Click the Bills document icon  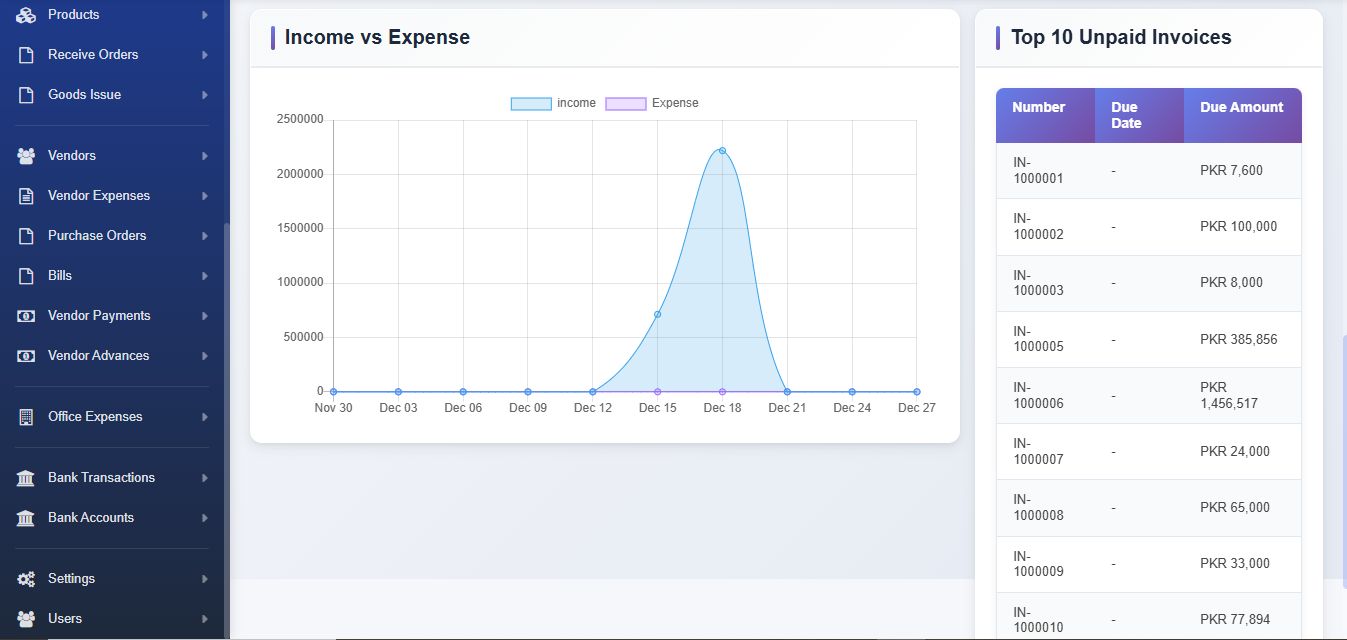26,276
